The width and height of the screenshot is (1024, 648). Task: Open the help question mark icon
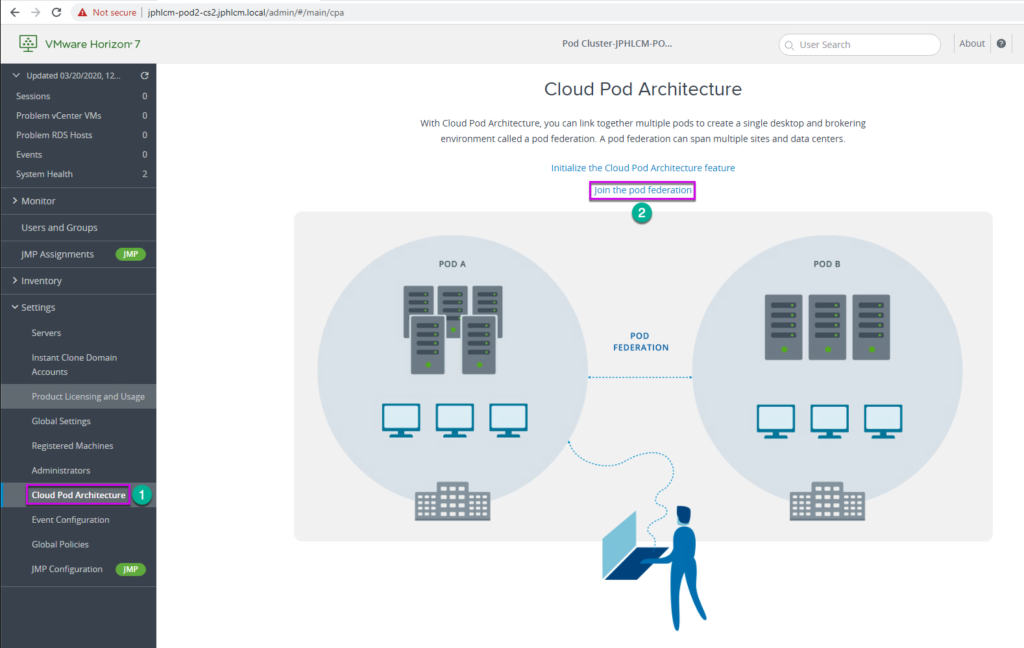click(1001, 44)
